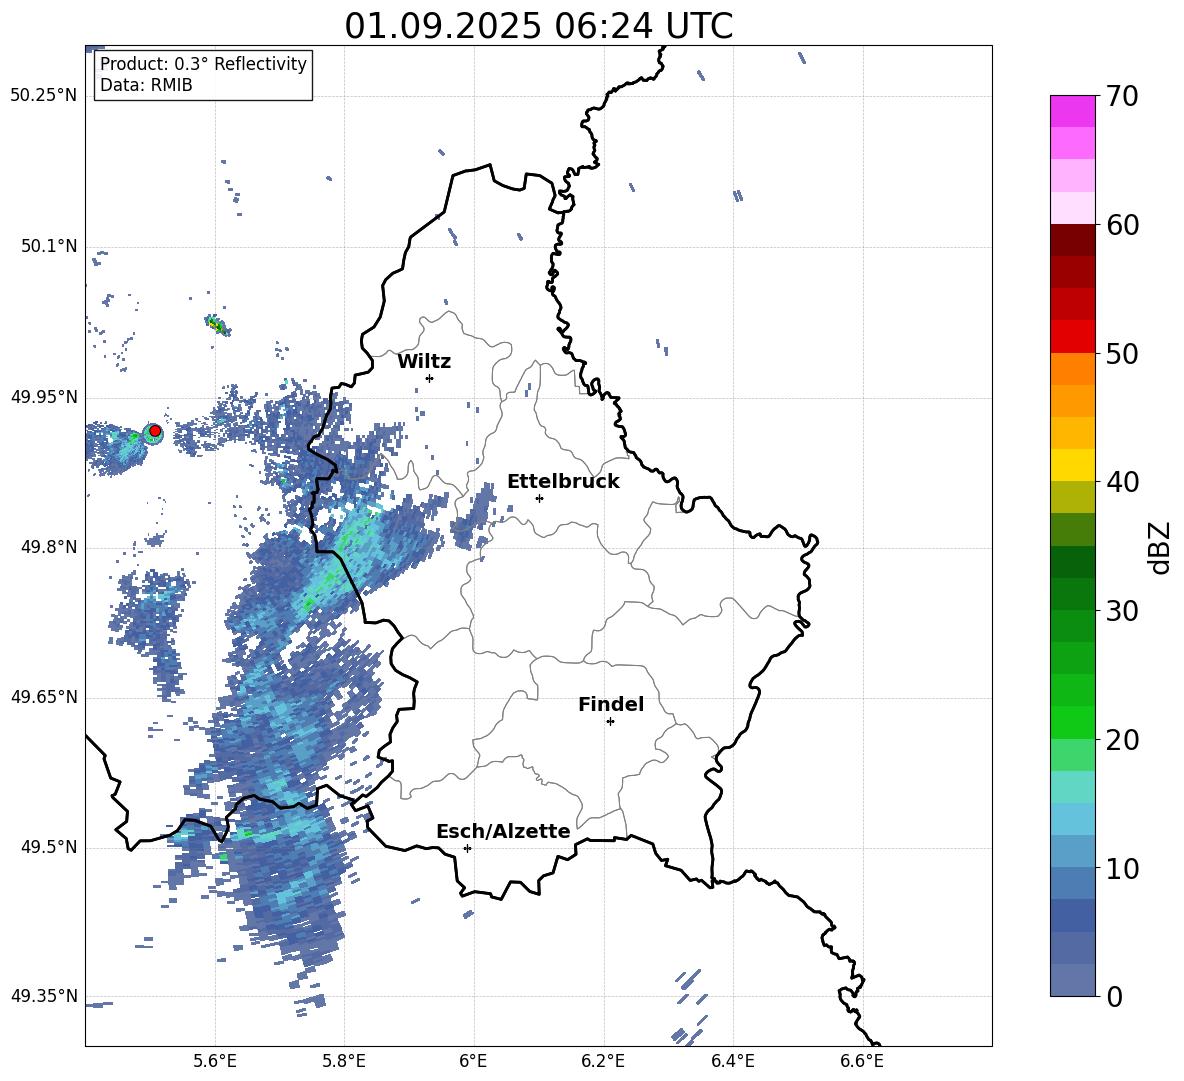Click the Ettelbruck station cross marker
Viewport: 1184px width, 1081px height.
coord(539,498)
